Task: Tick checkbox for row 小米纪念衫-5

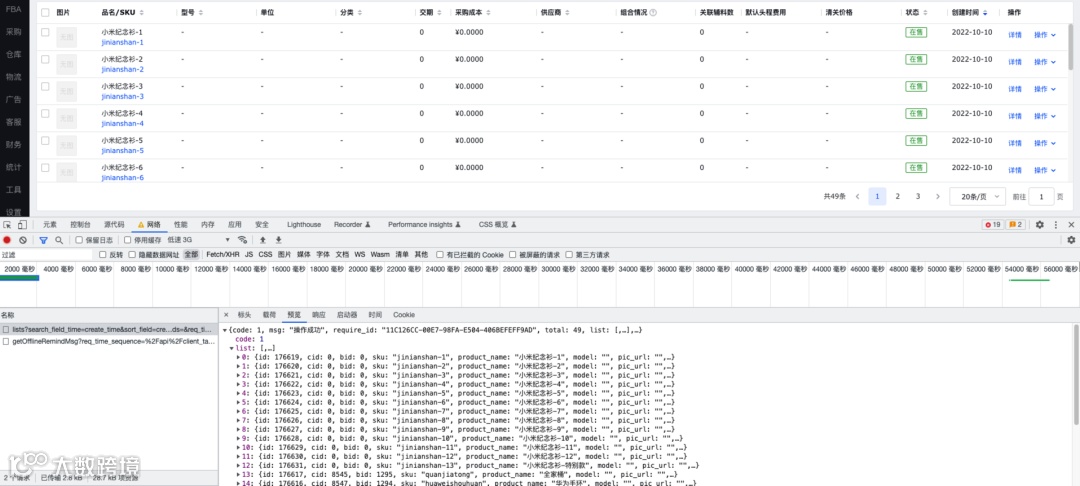Action: pos(45,140)
